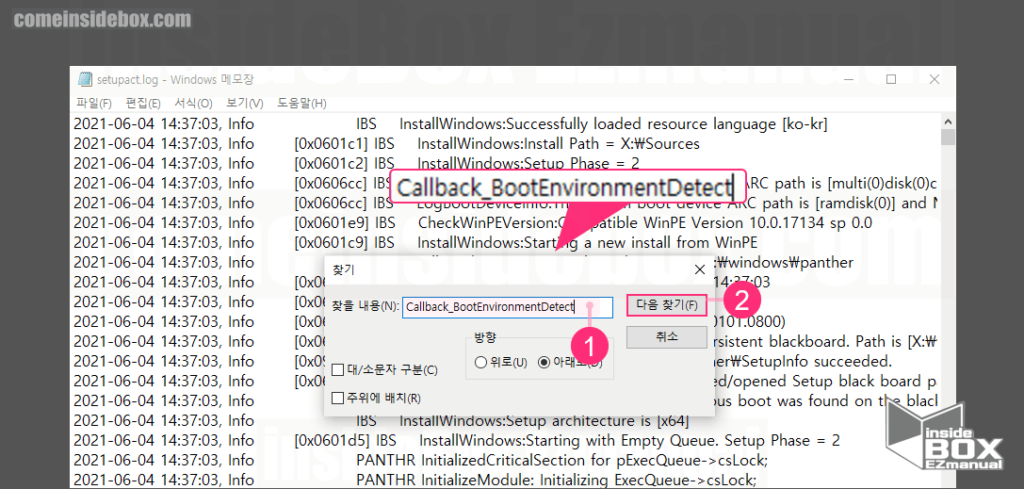The height and width of the screenshot is (489, 1024).
Task: Select the 아래로 direction radio button
Action: 544,362
